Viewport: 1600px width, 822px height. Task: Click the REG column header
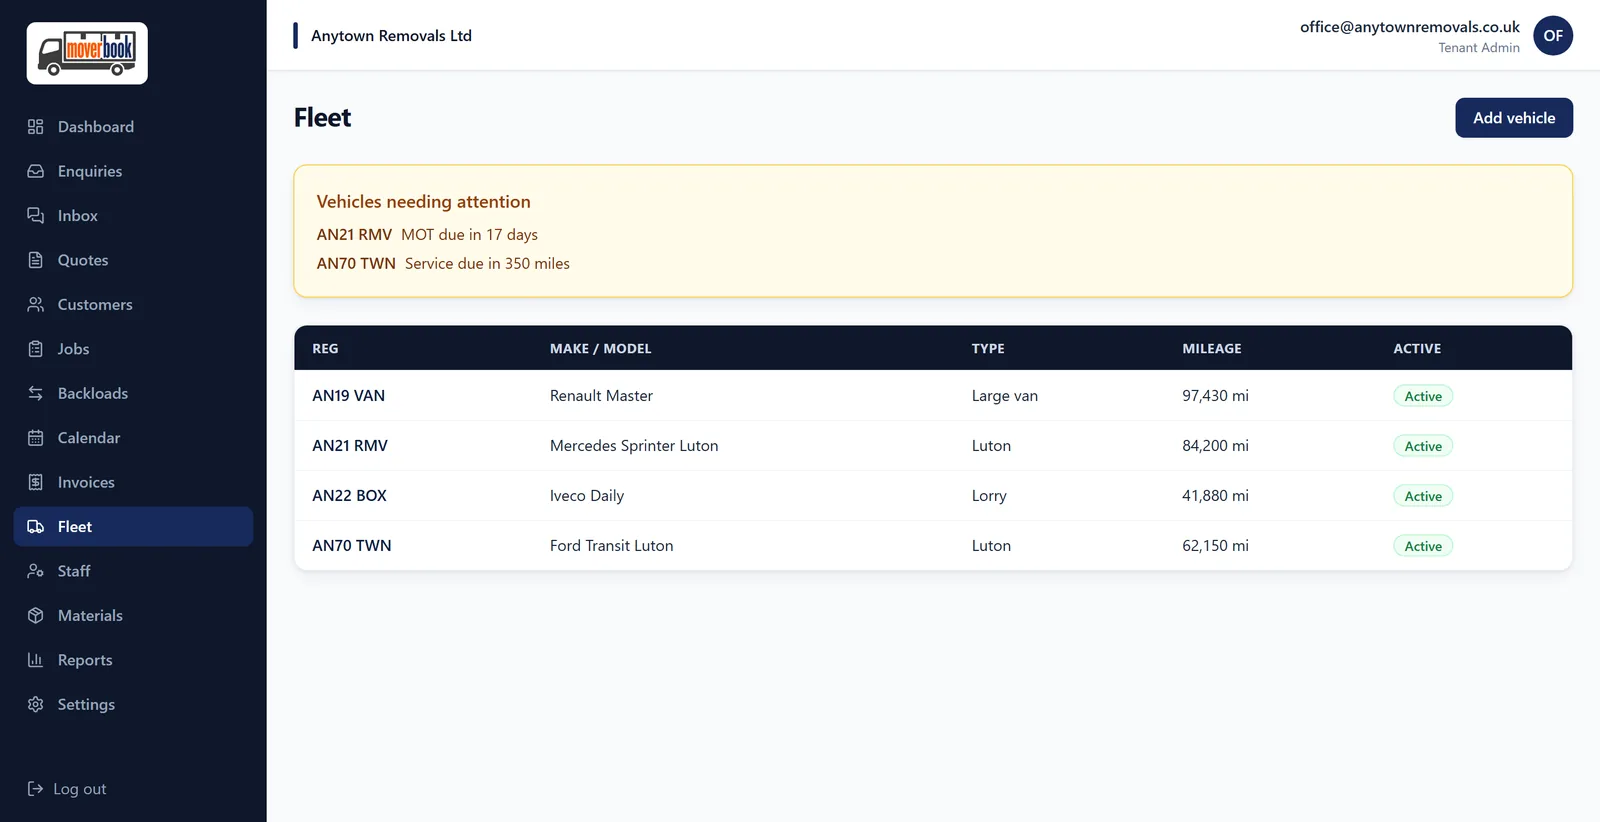tap(325, 349)
